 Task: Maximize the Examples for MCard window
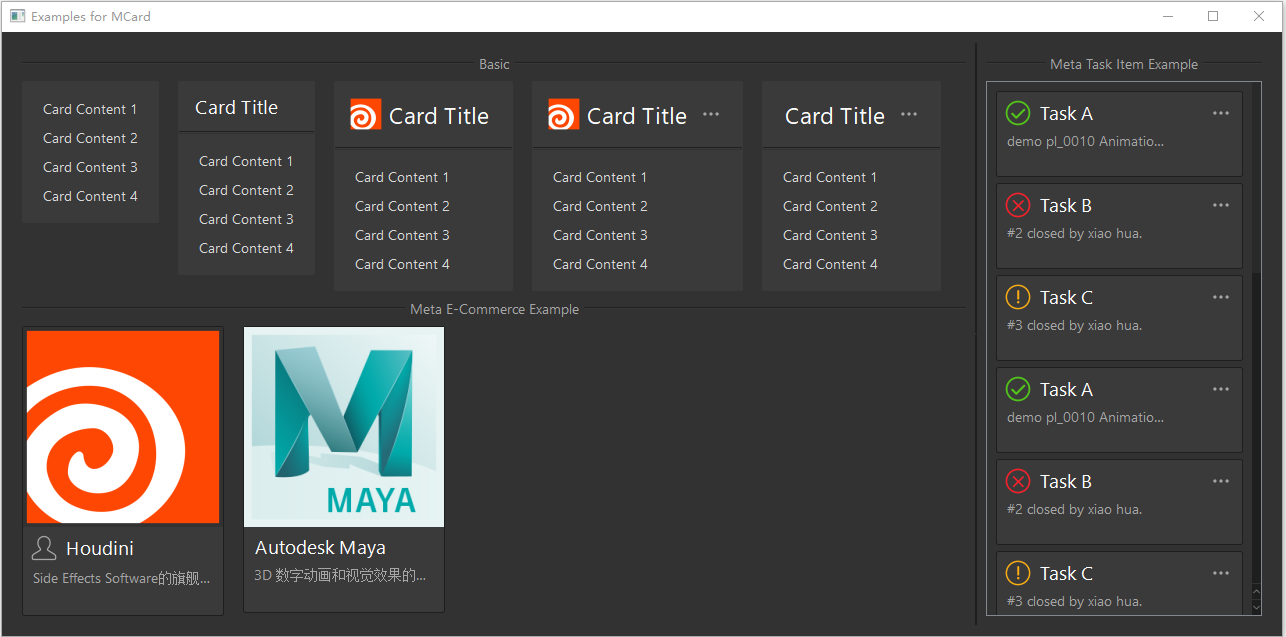1213,16
